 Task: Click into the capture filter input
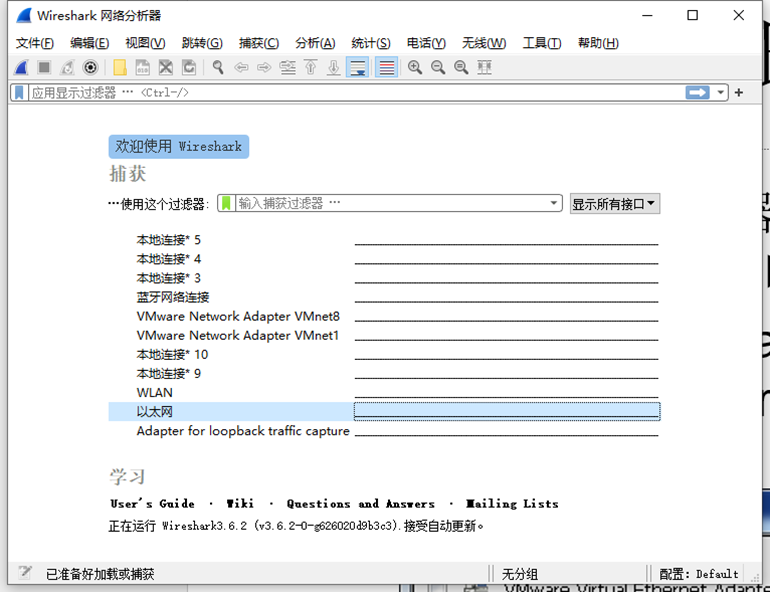(392, 203)
